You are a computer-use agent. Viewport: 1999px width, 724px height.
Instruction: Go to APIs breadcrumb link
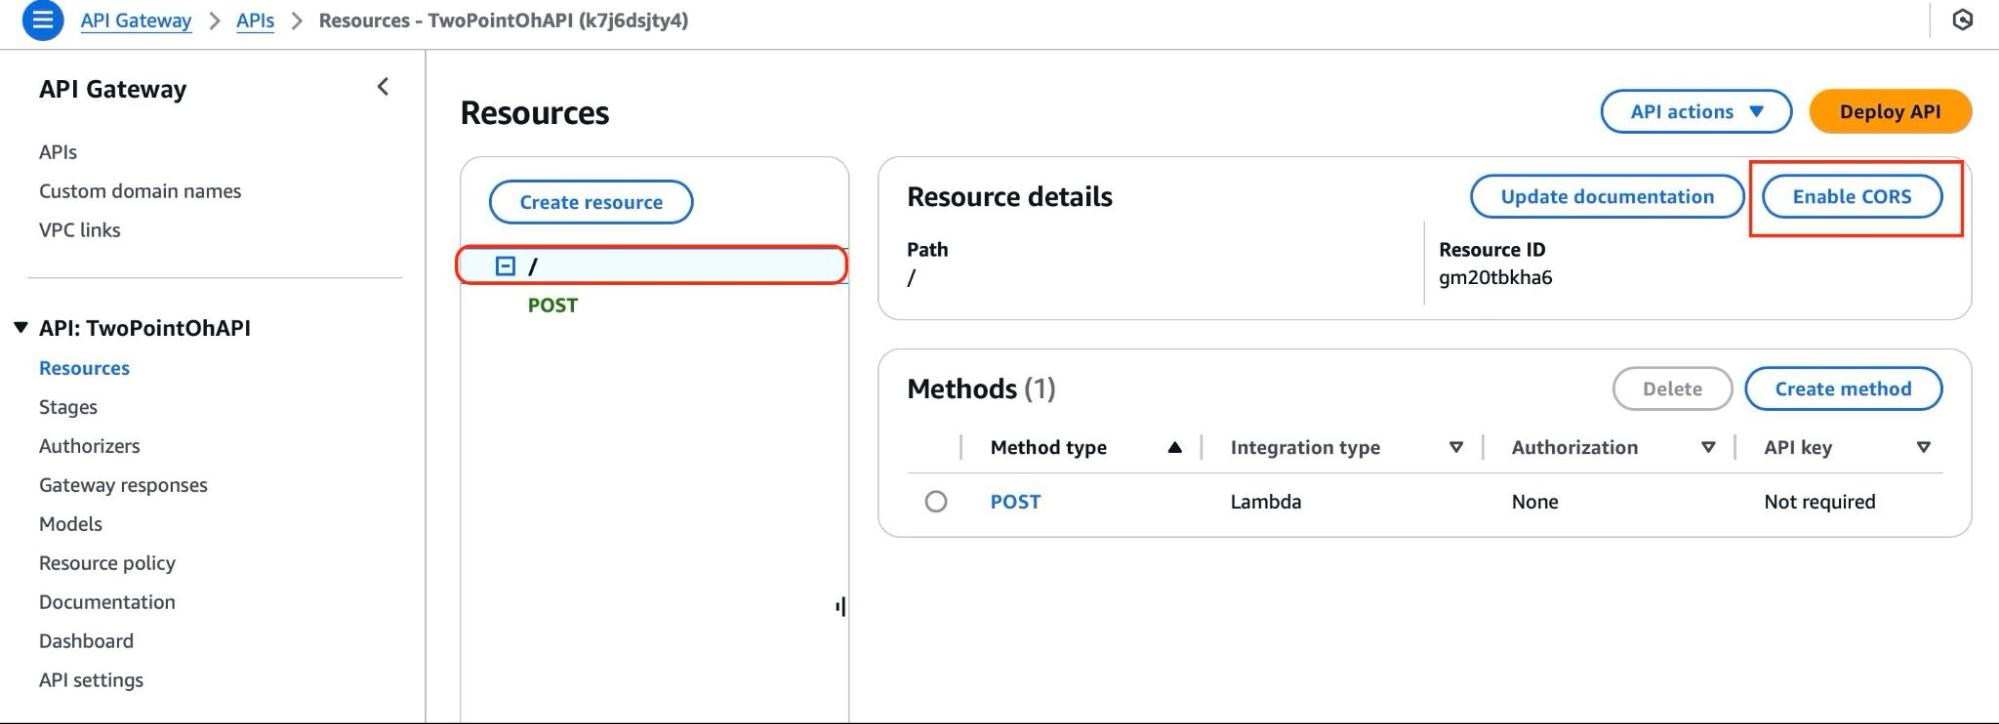[255, 20]
